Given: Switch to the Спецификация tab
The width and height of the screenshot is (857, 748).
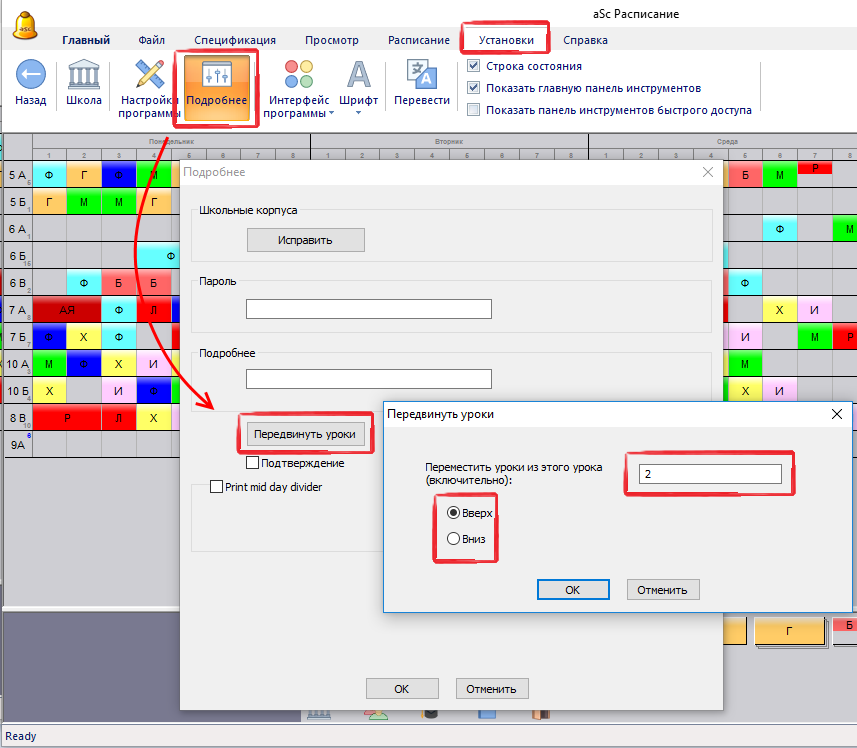Looking at the screenshot, I should [x=235, y=40].
